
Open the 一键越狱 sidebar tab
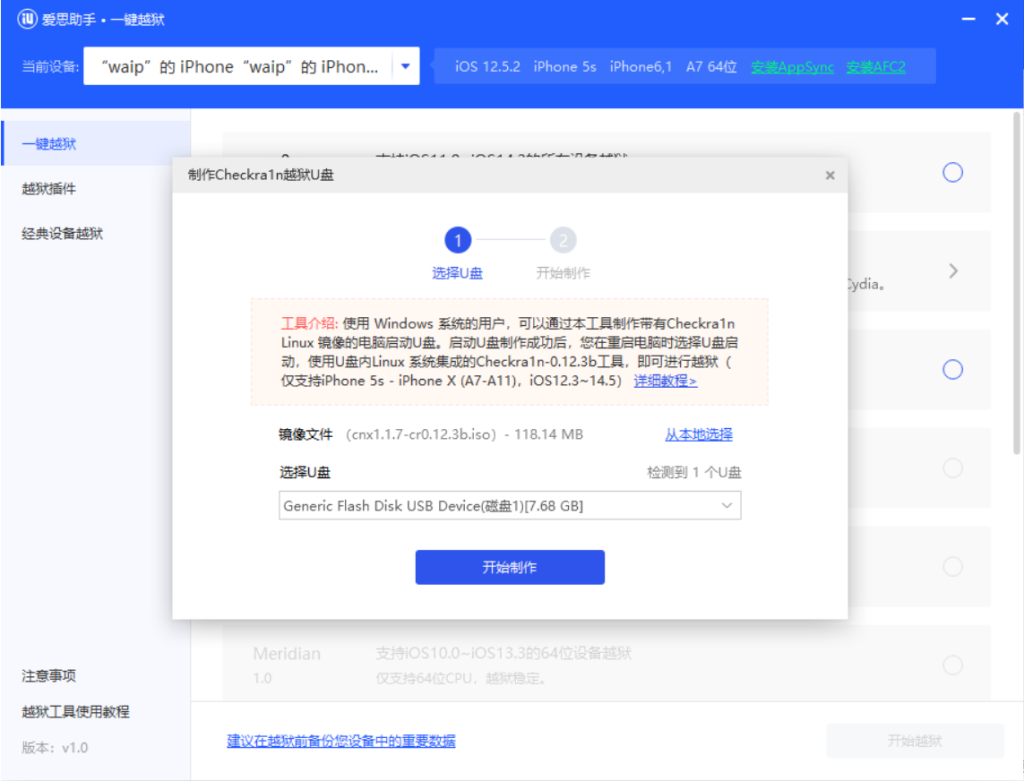(x=50, y=144)
